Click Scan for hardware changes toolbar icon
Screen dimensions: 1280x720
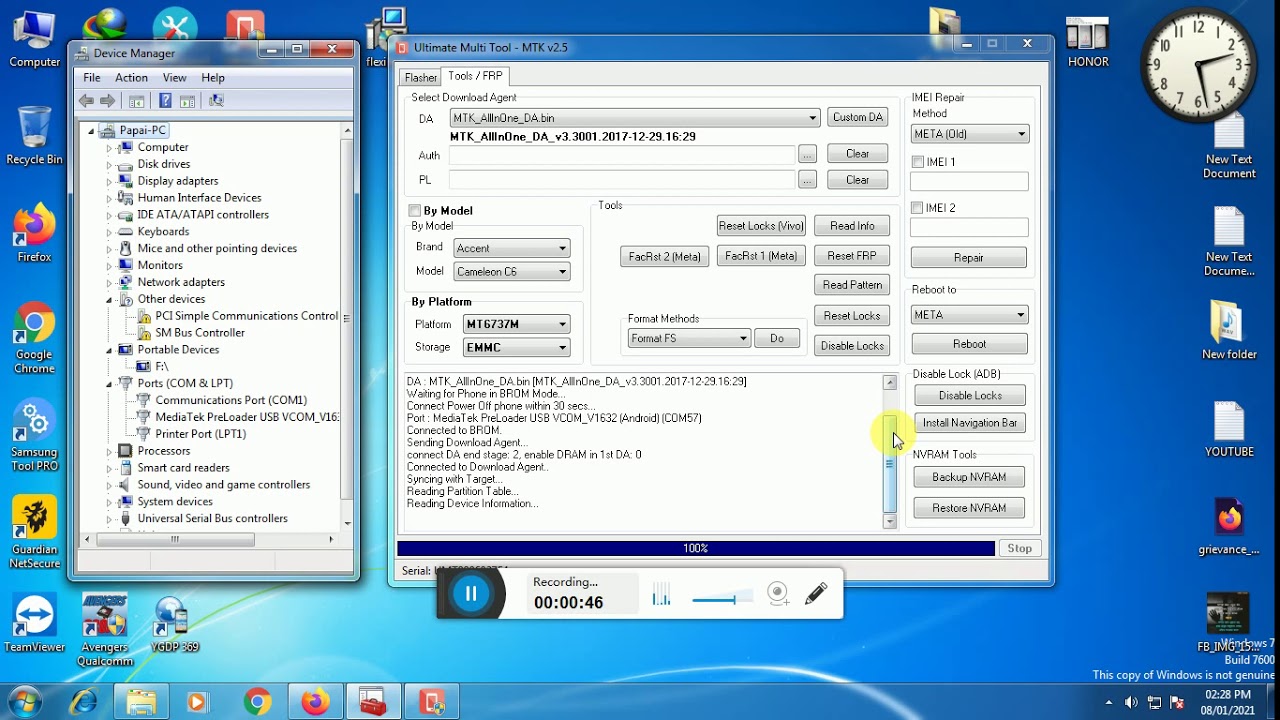[216, 101]
